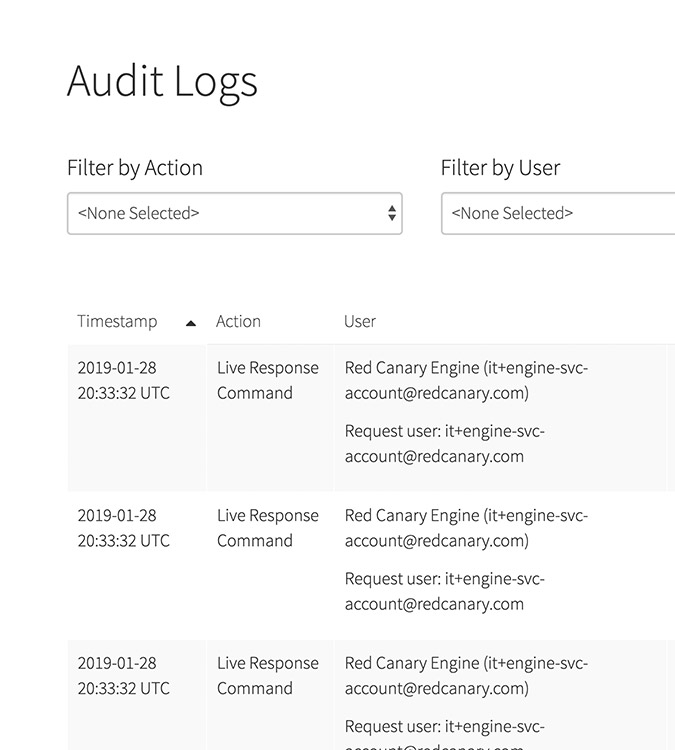Click the Audit Logs page heading
Viewport: 675px width, 750px height.
tap(162, 81)
